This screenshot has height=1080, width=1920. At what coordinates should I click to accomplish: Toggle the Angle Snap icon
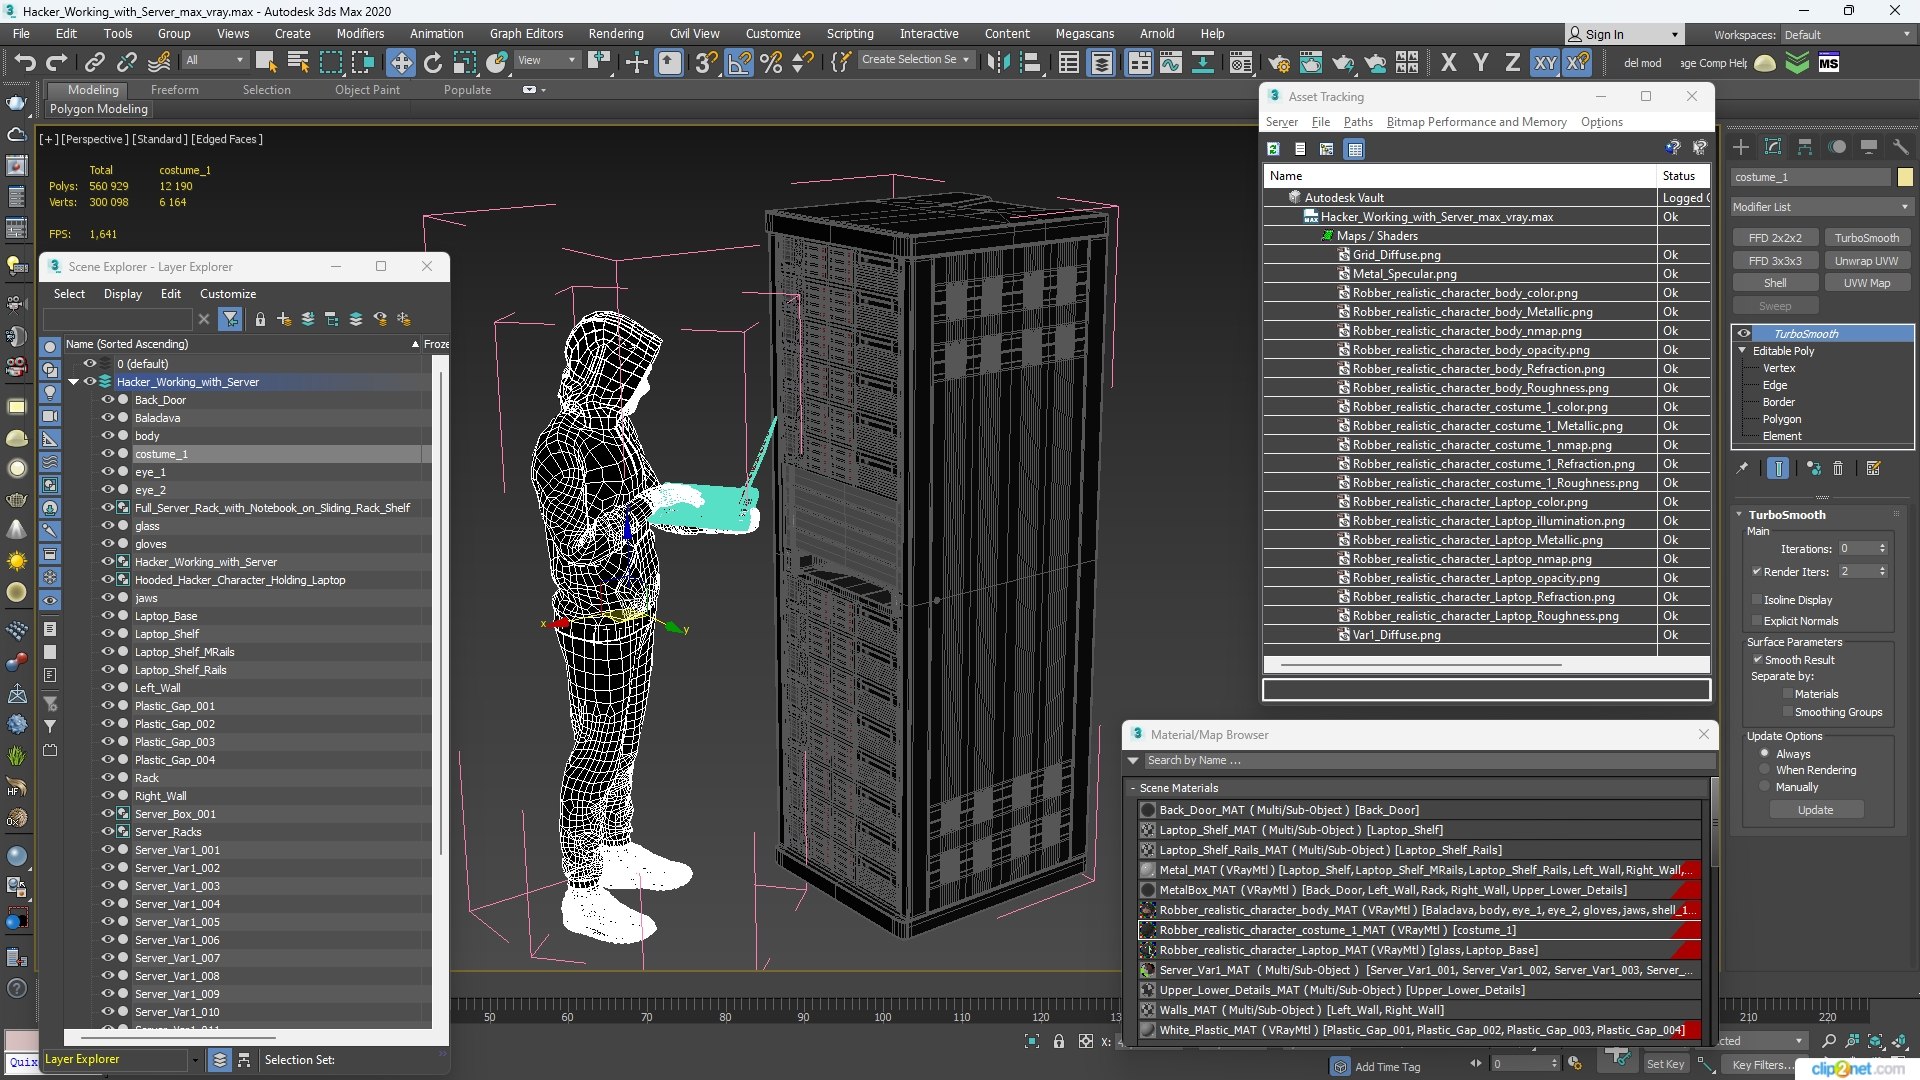[740, 63]
